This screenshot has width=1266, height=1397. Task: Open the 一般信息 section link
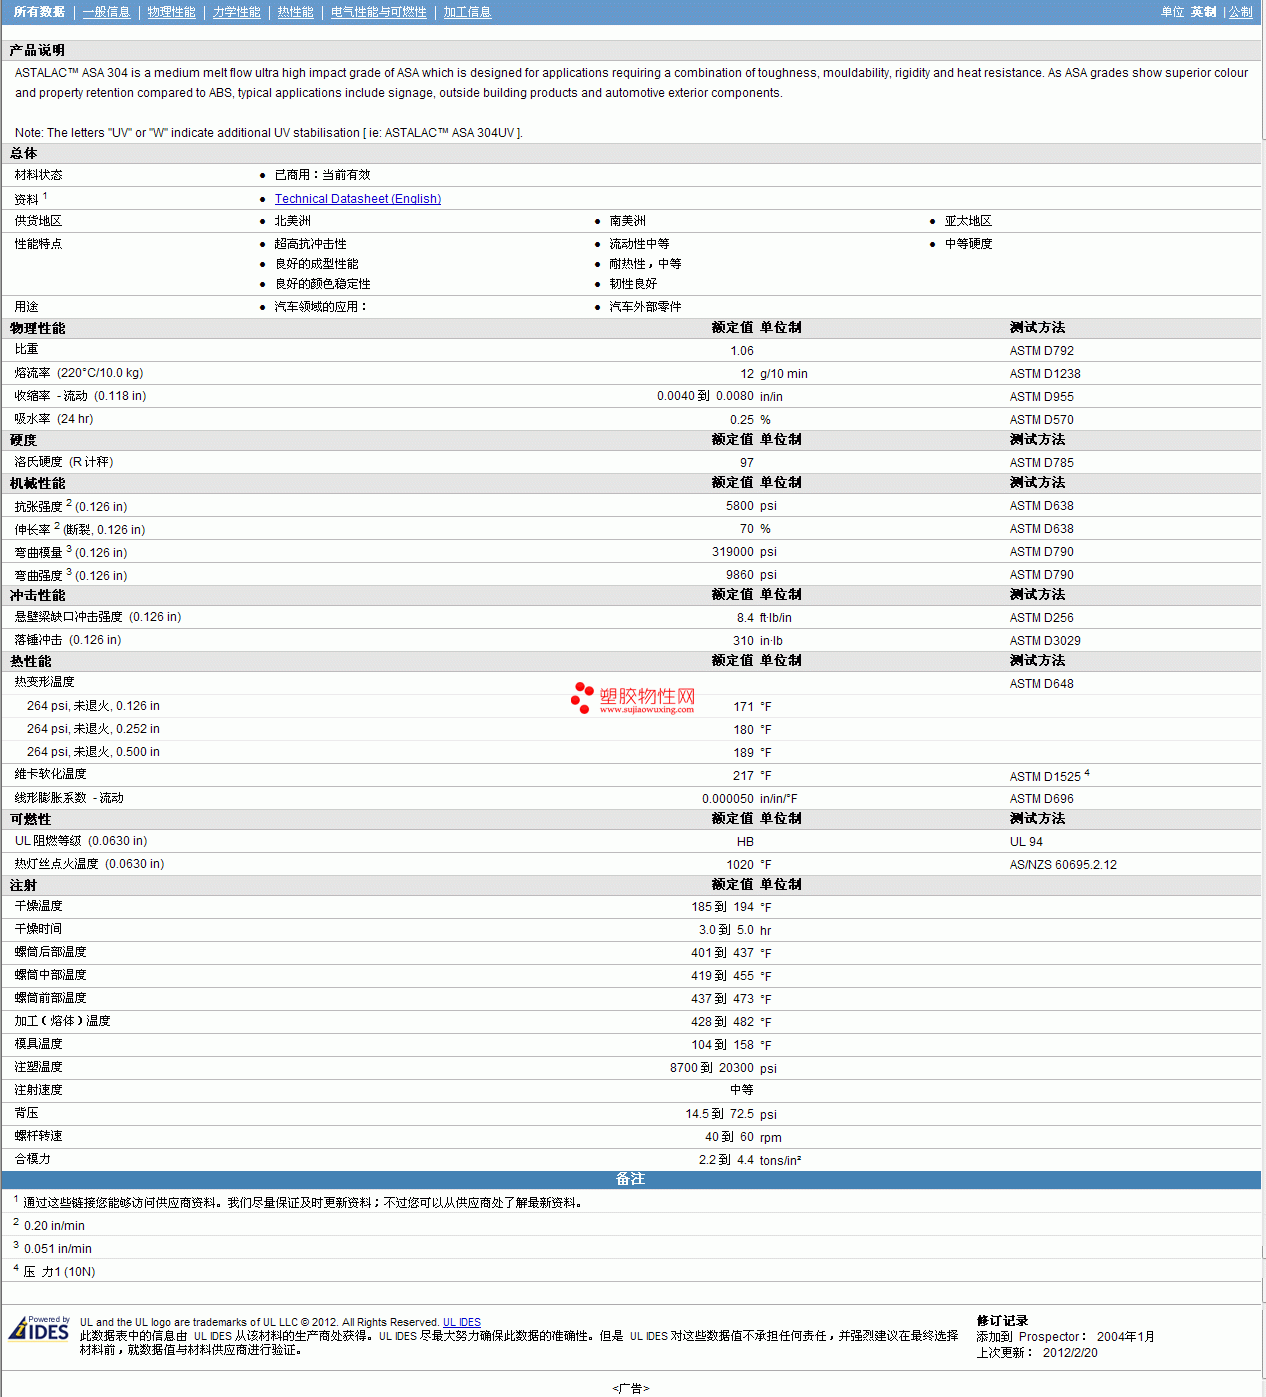pyautogui.click(x=106, y=12)
